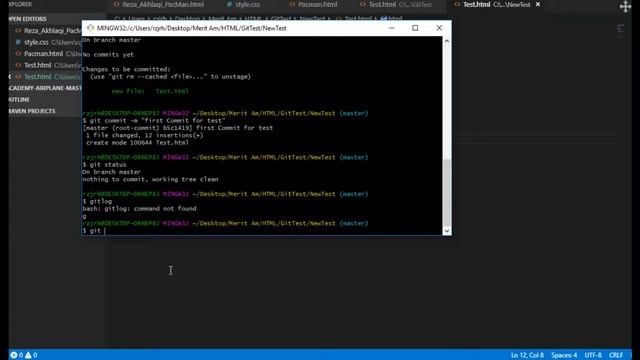Click the editor minimap preview
Image resolution: width=640 pixels, height=360 pixels.
[620, 31]
